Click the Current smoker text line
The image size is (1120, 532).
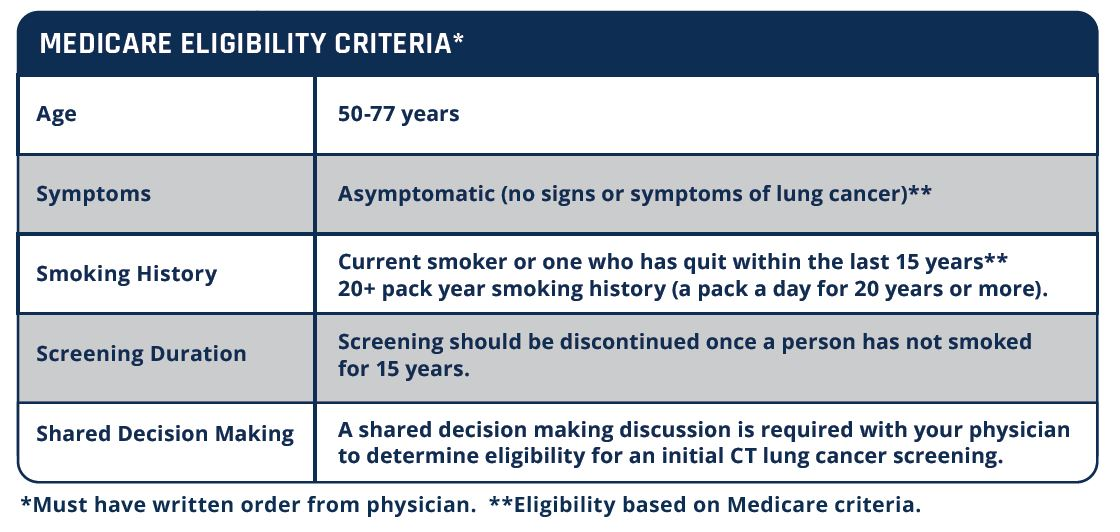click(x=660, y=262)
